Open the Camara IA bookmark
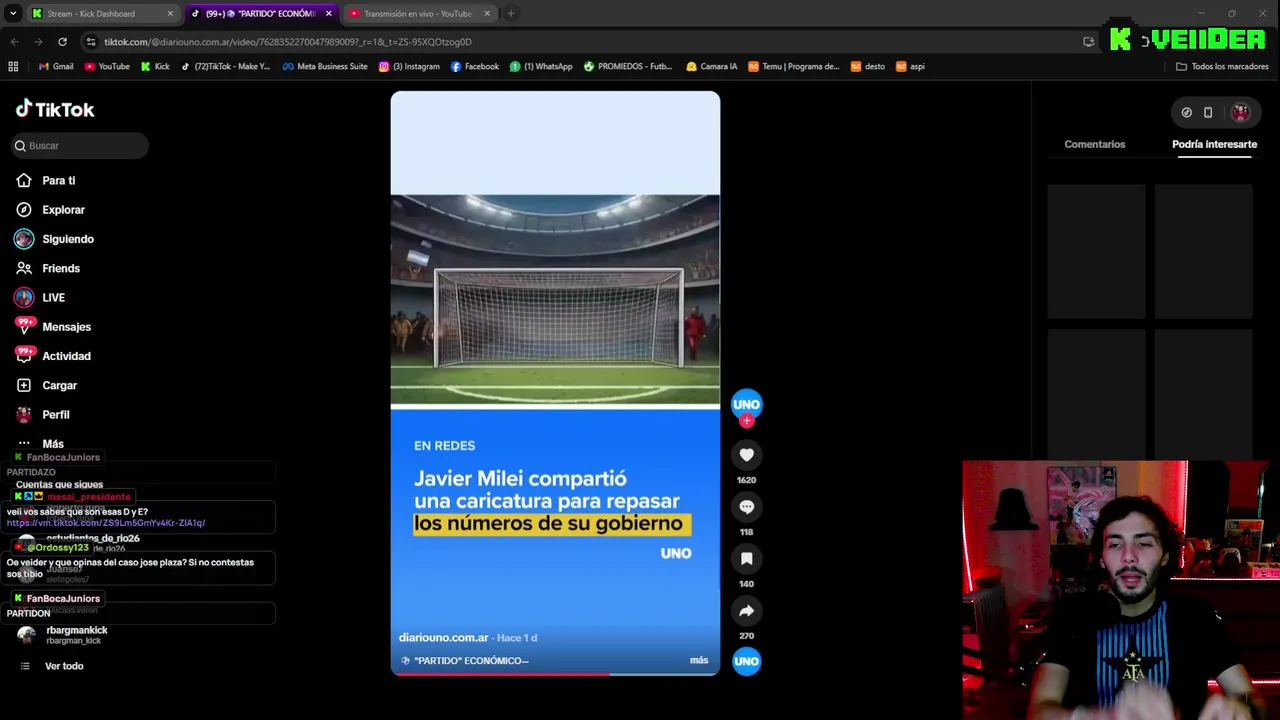The image size is (1280, 720). (x=711, y=66)
